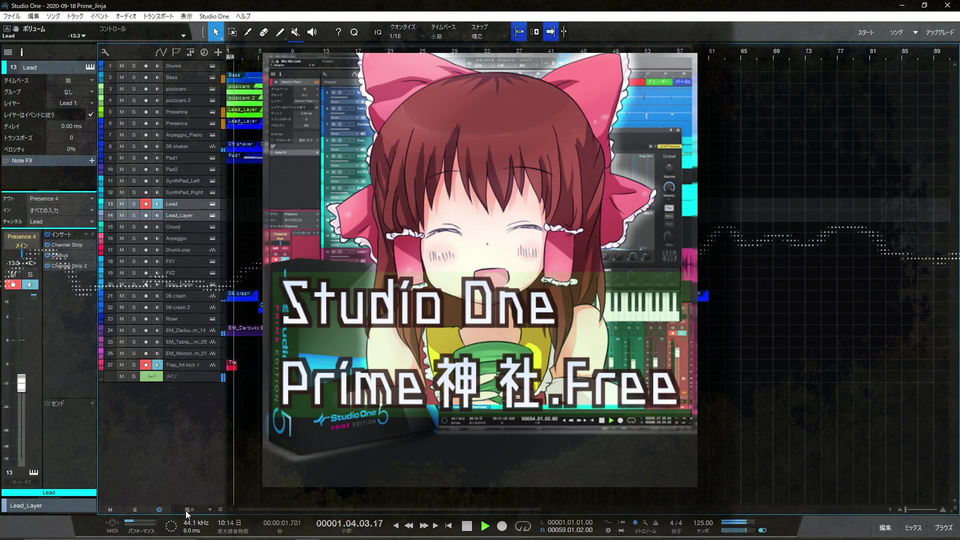Open the ヘルプ menu
This screenshot has height=540, width=960.
[x=243, y=17]
